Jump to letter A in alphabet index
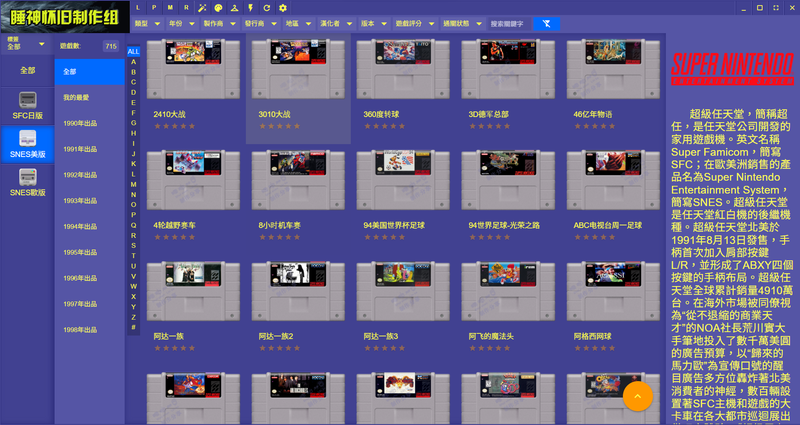Screen dimensions: 800x425 (133, 62)
